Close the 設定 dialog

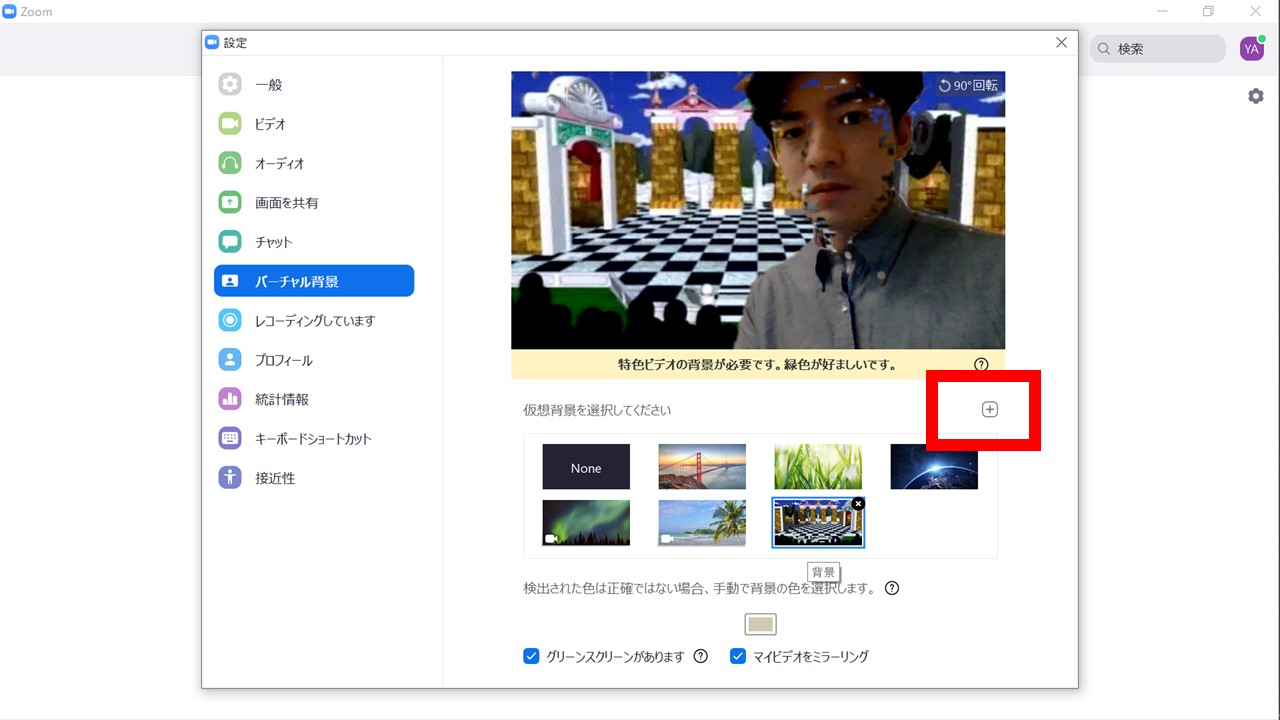[1061, 42]
